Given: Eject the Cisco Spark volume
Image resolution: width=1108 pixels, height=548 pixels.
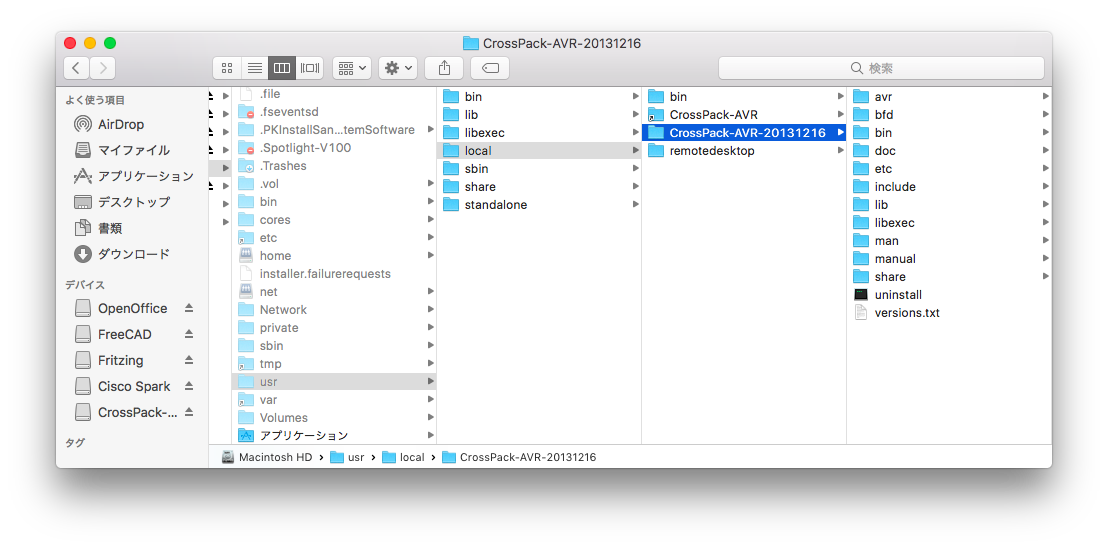Looking at the screenshot, I should [189, 386].
